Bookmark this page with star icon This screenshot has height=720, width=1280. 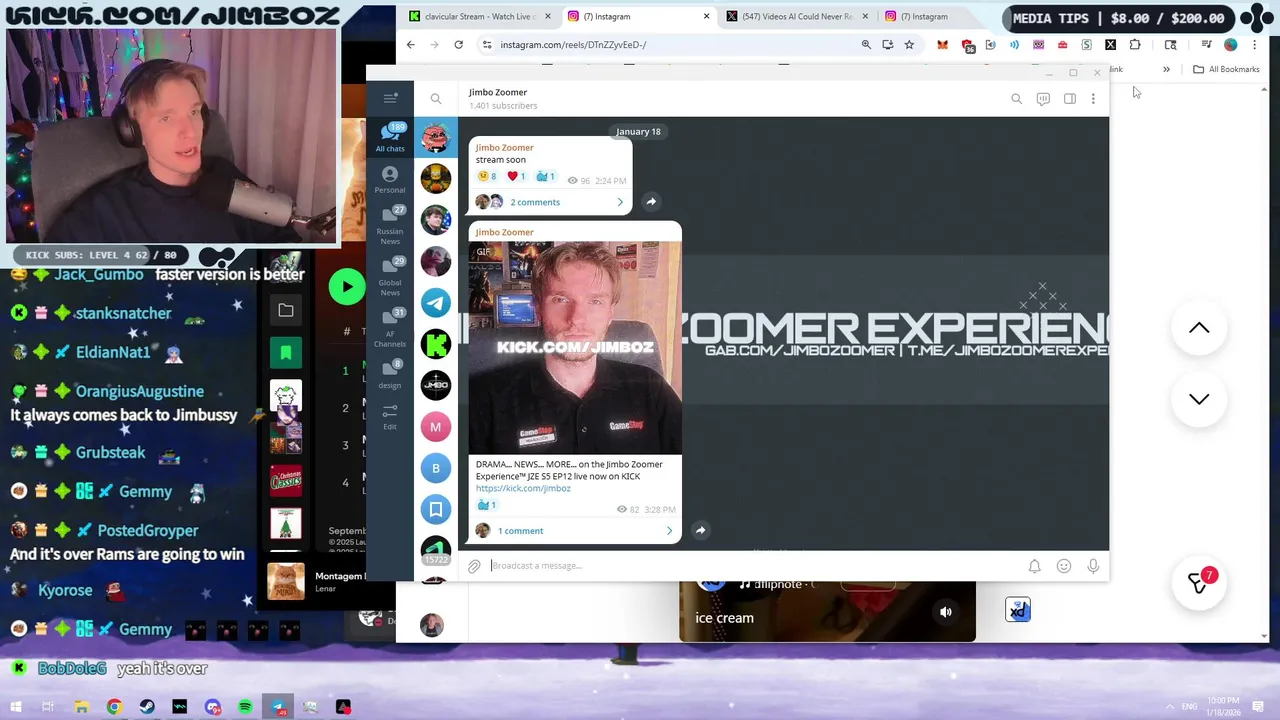909,44
